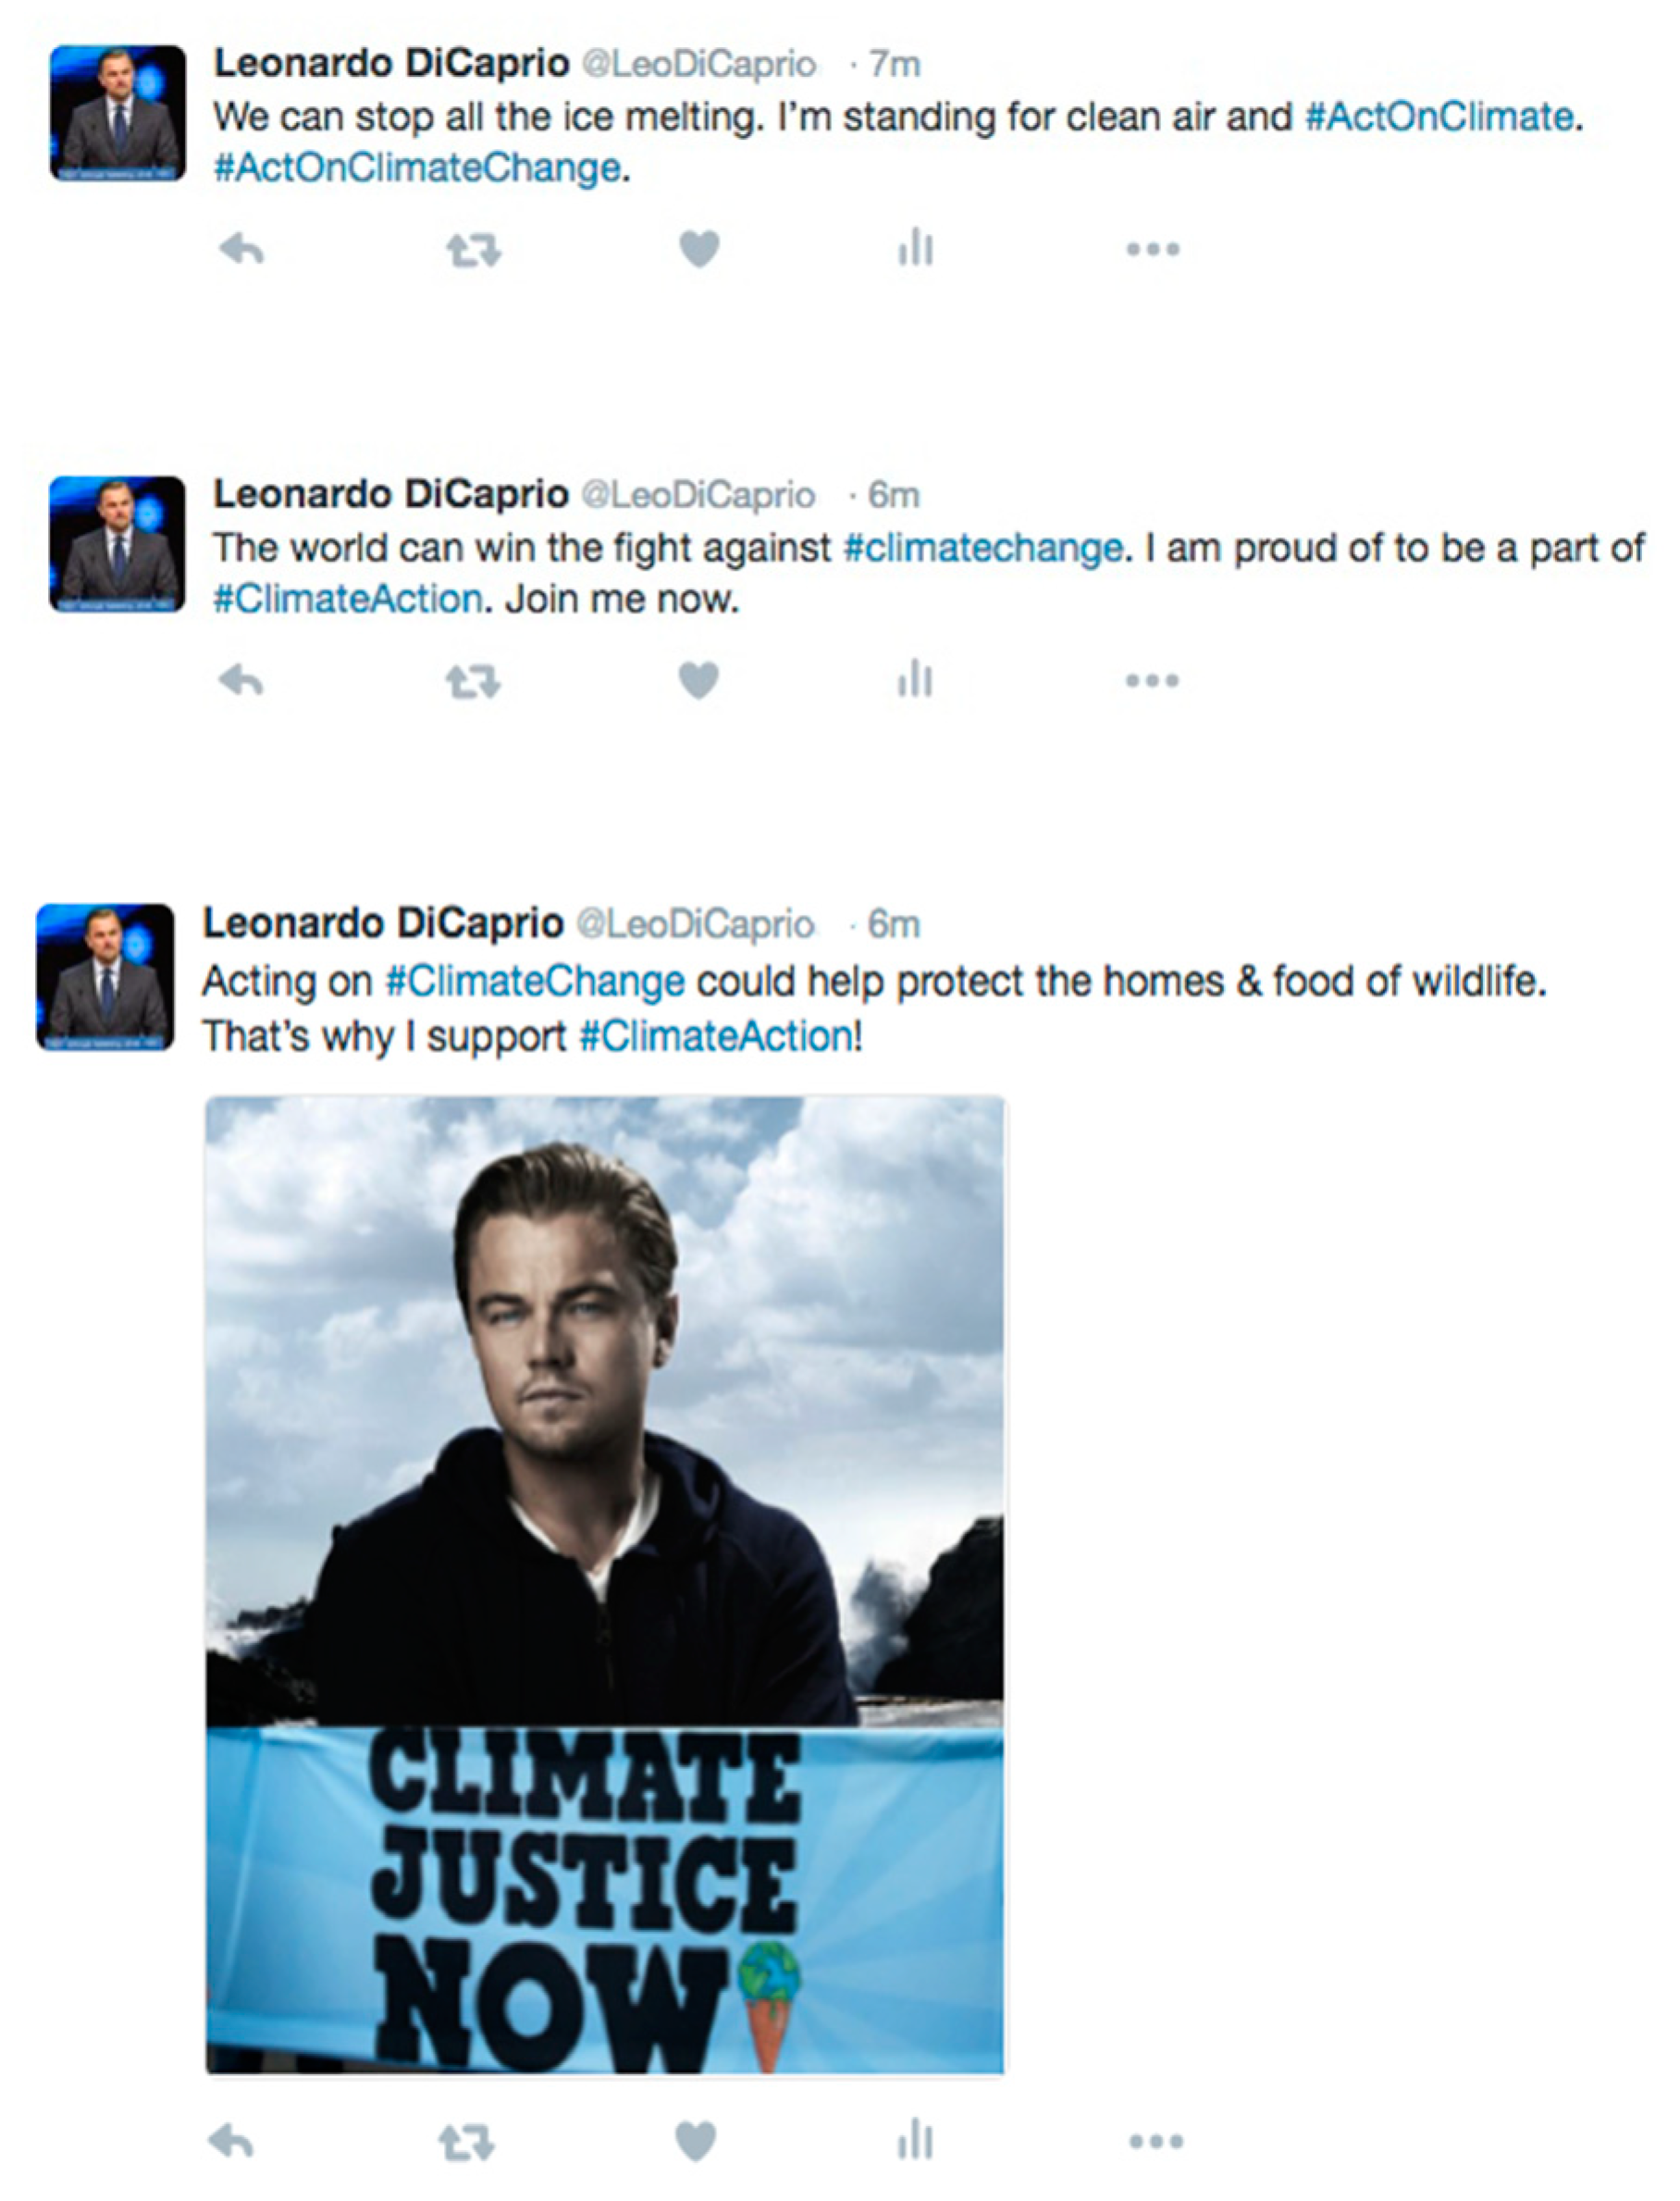The image size is (1680, 2201).
Task: Reply to the 'Join me now' tweet
Action: pyautogui.click(x=240, y=681)
